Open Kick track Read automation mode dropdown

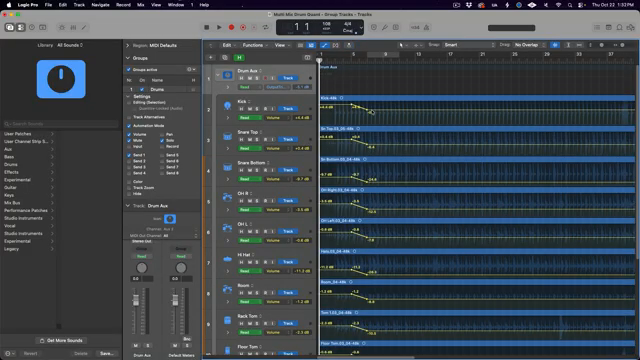pos(249,118)
